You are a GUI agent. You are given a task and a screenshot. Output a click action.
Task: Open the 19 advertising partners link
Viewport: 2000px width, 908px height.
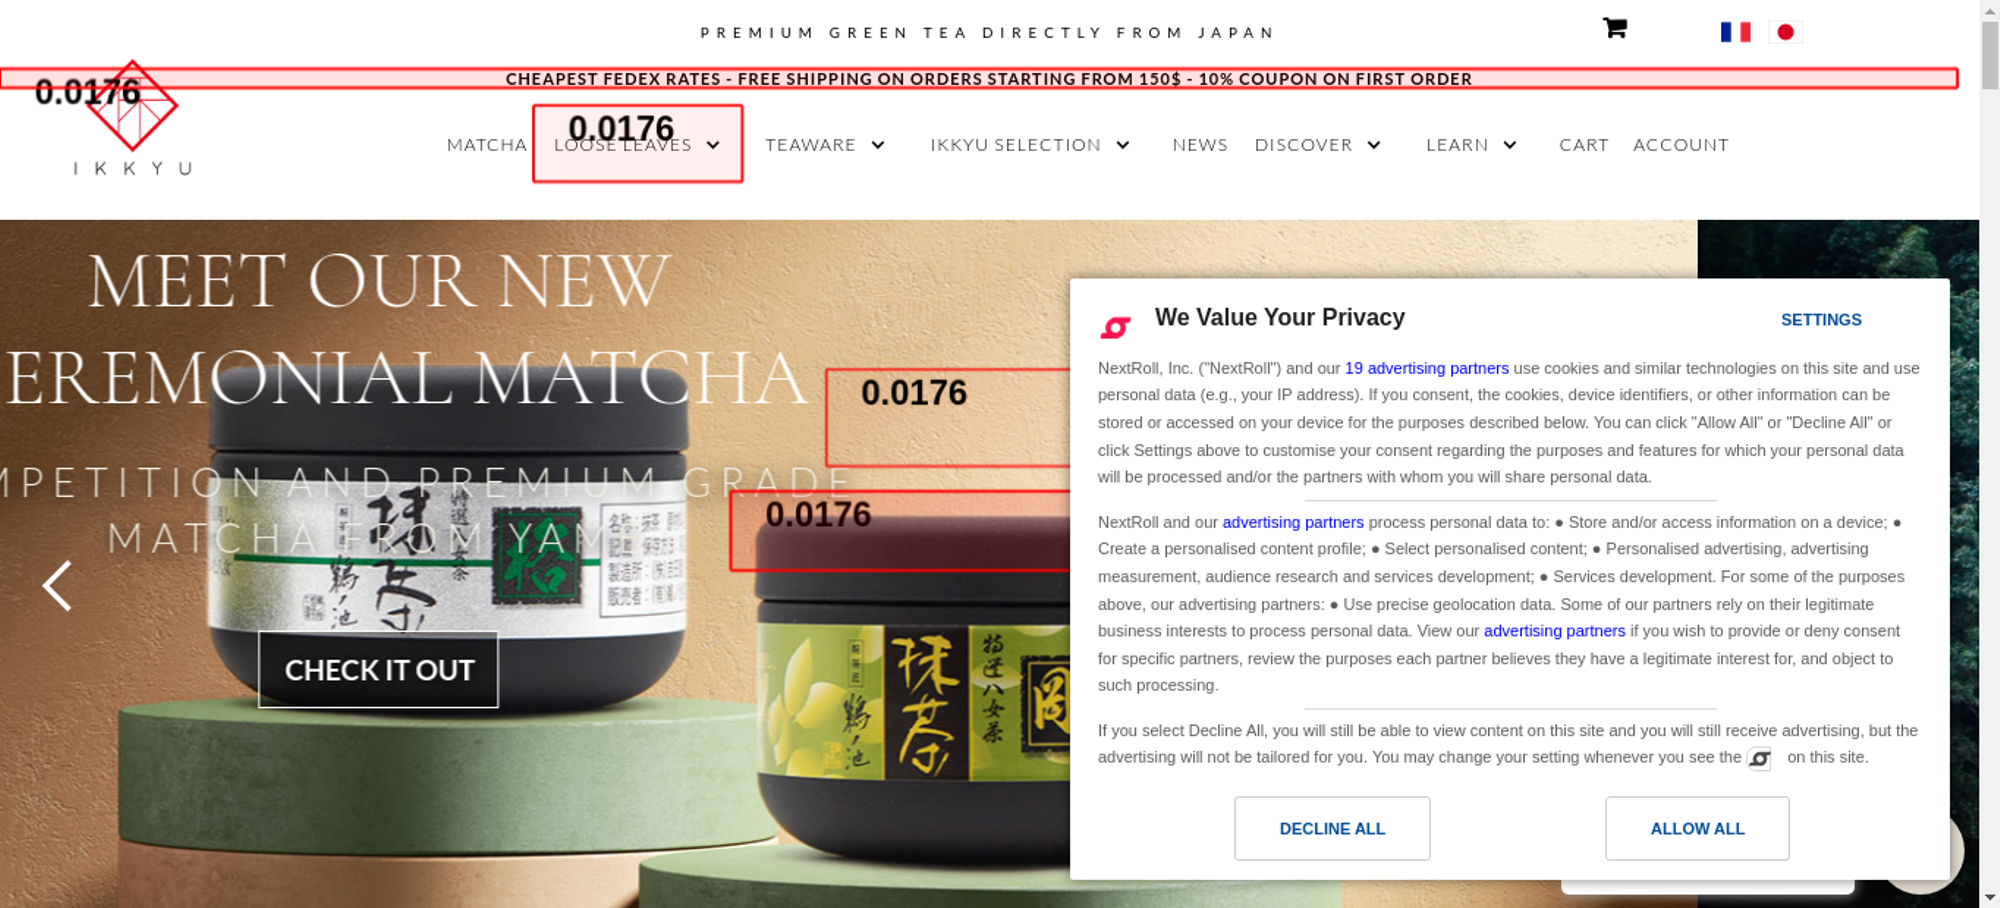pos(1427,368)
